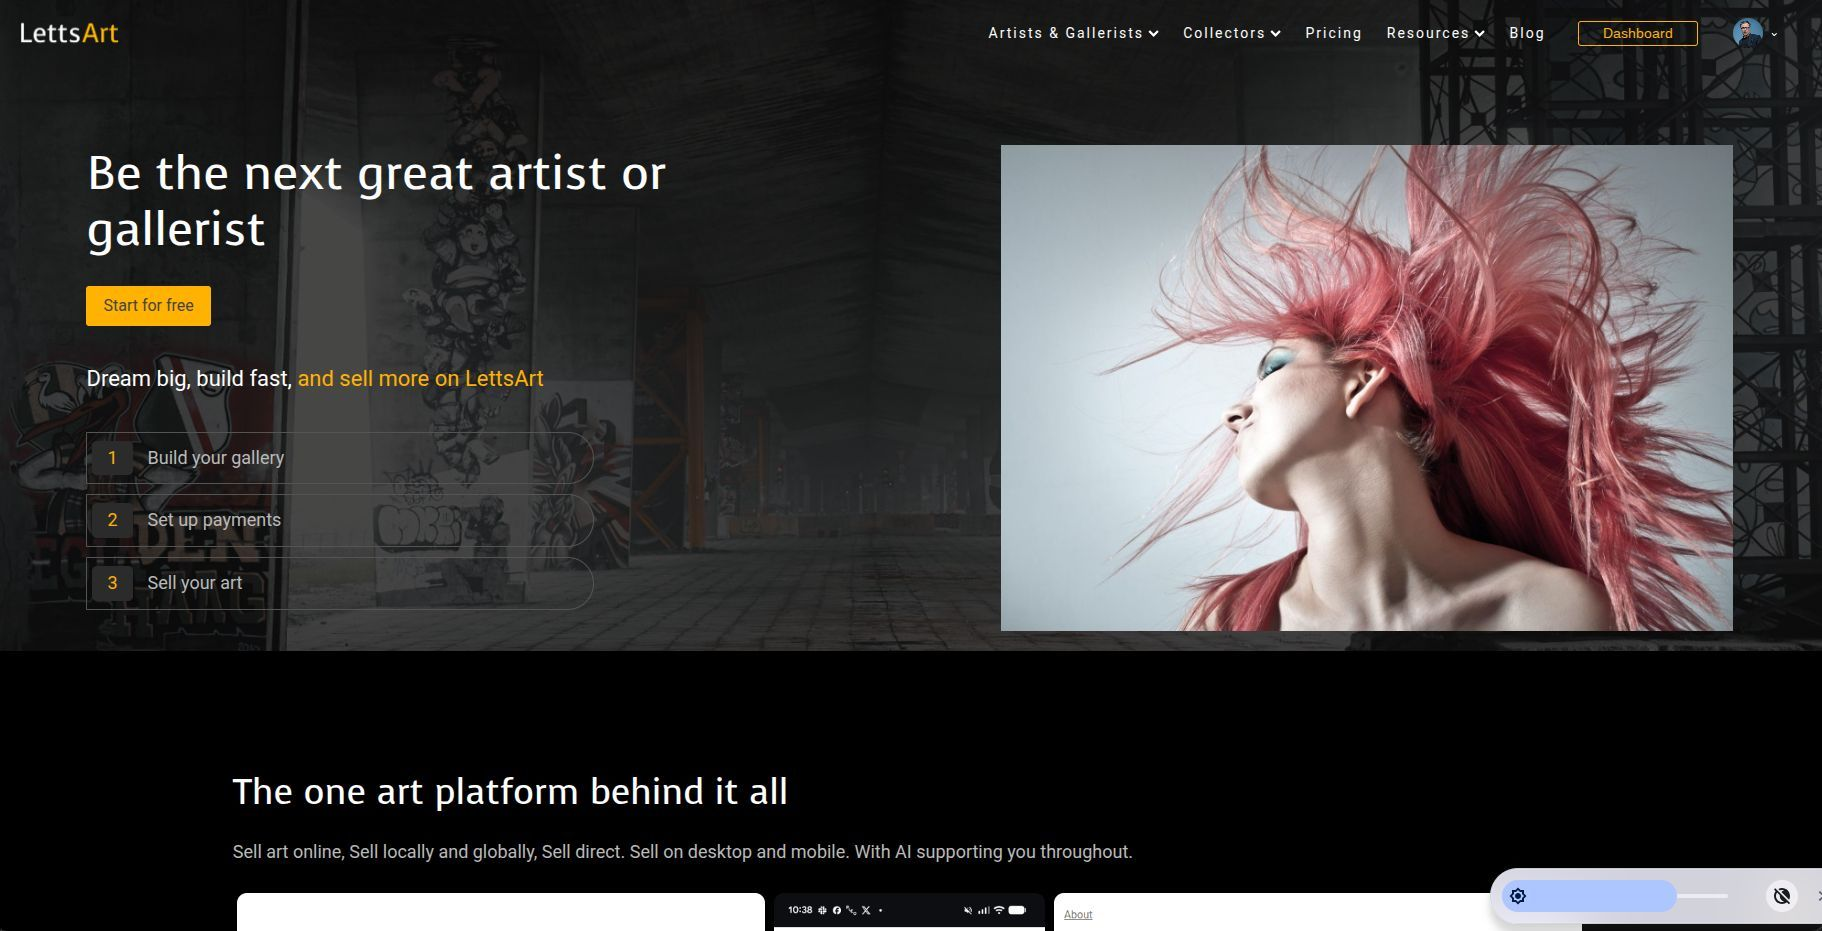Click the LettsArt logo
The image size is (1822, 931).
[x=68, y=32]
